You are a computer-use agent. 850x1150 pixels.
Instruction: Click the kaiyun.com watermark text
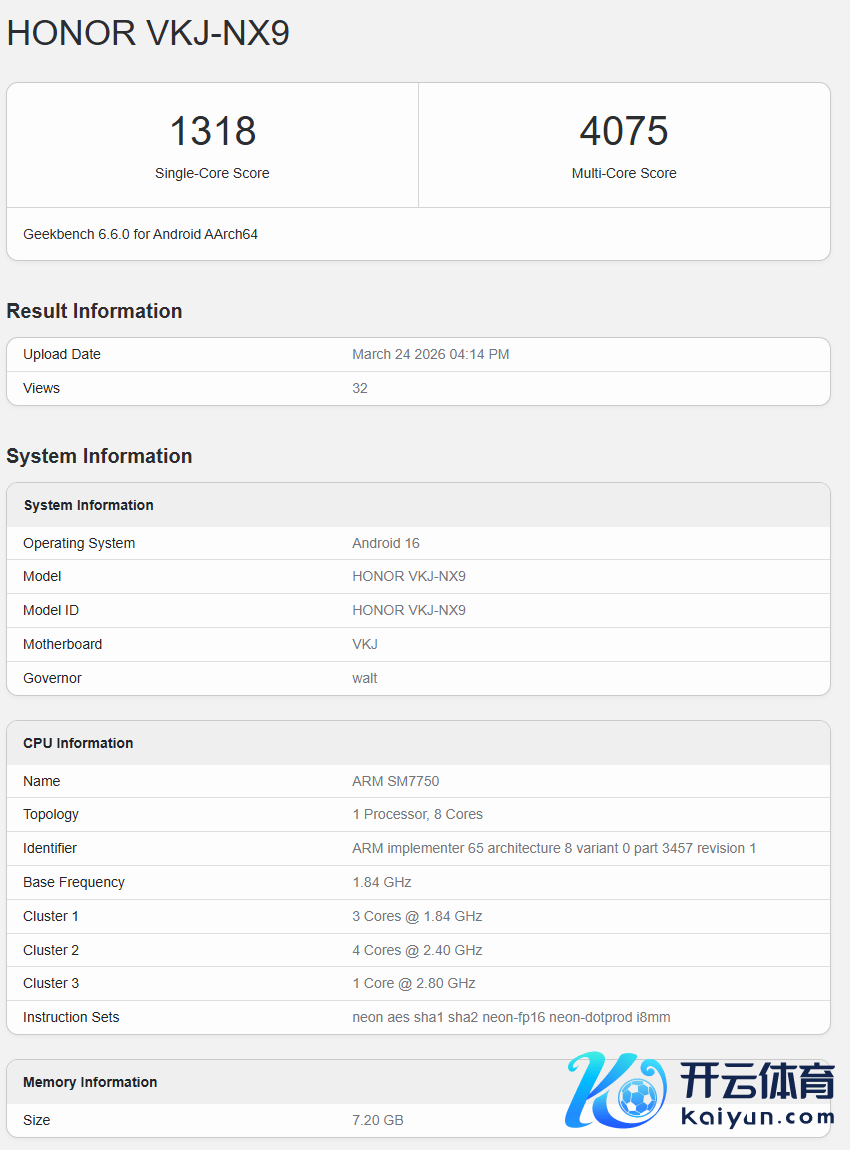click(x=757, y=1117)
